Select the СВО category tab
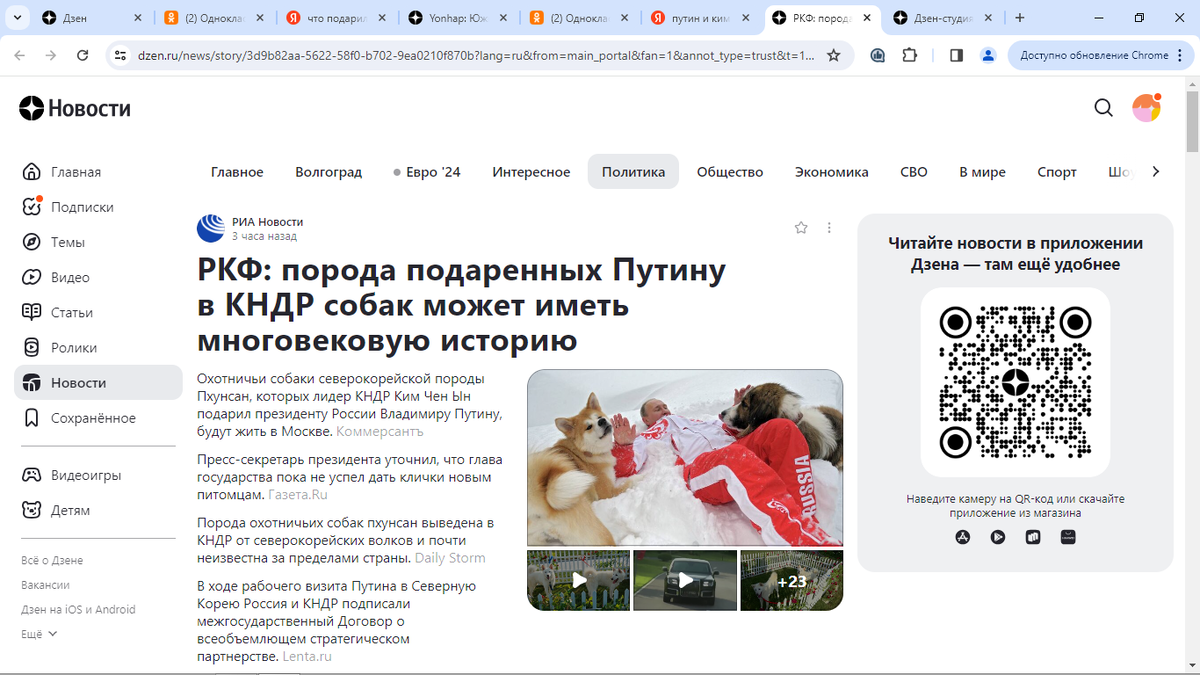Screen dimensions: 1200x675 coord(914,172)
